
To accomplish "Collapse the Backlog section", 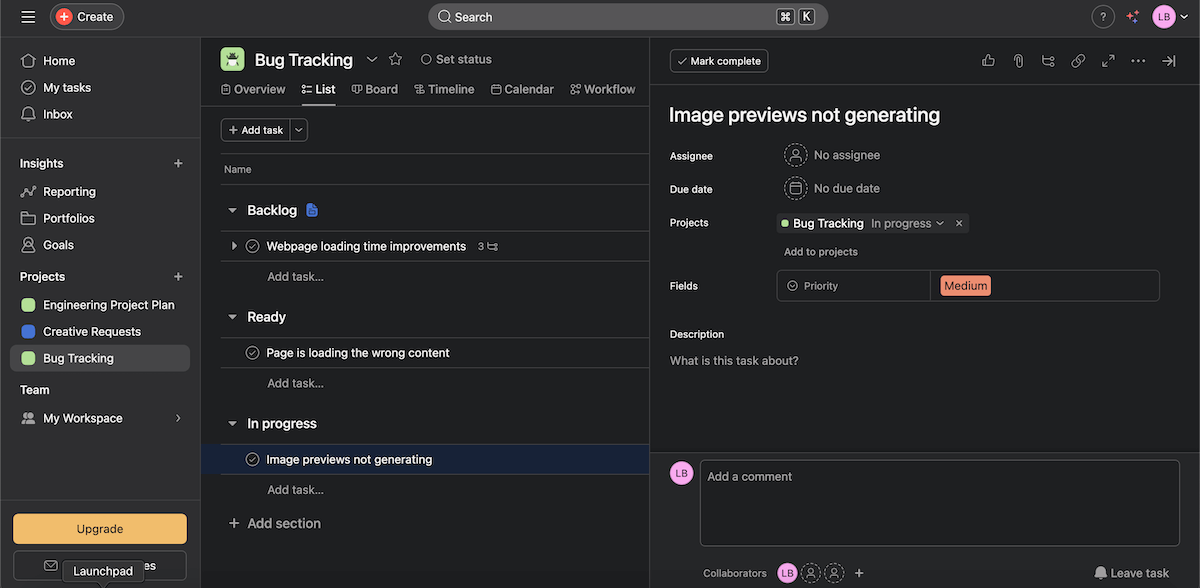I will [x=233, y=211].
